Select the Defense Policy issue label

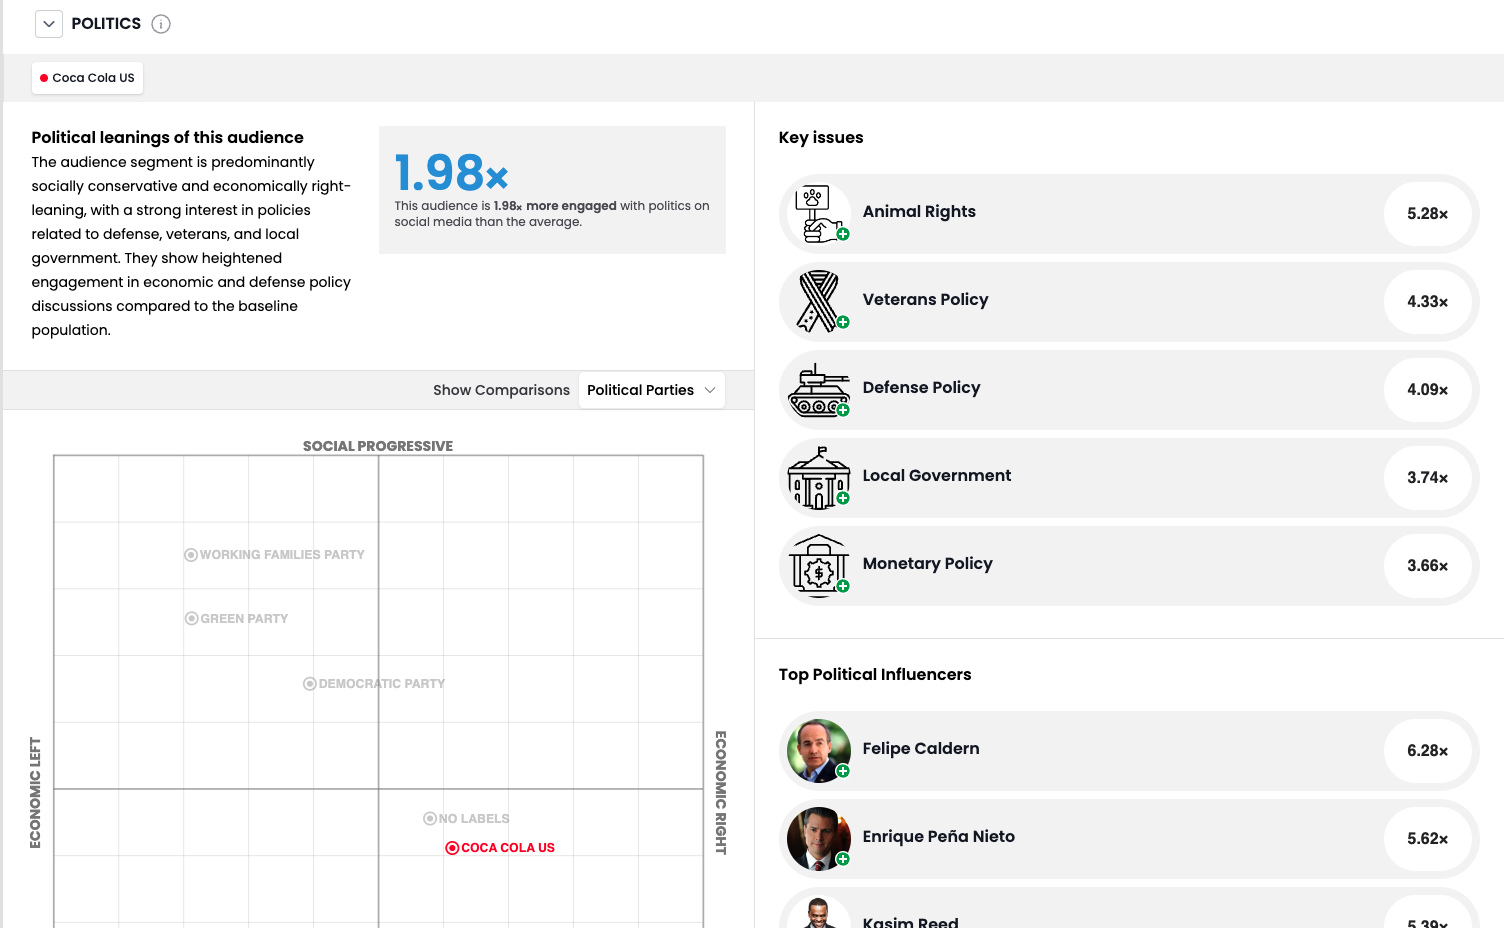click(x=921, y=388)
